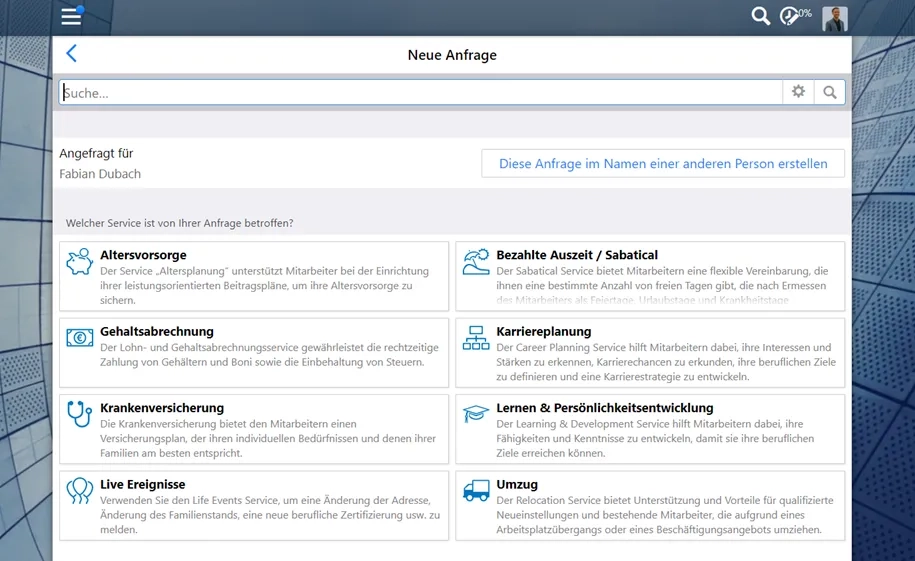
Task: Click the search field magnifier button
Action: pyautogui.click(x=829, y=92)
